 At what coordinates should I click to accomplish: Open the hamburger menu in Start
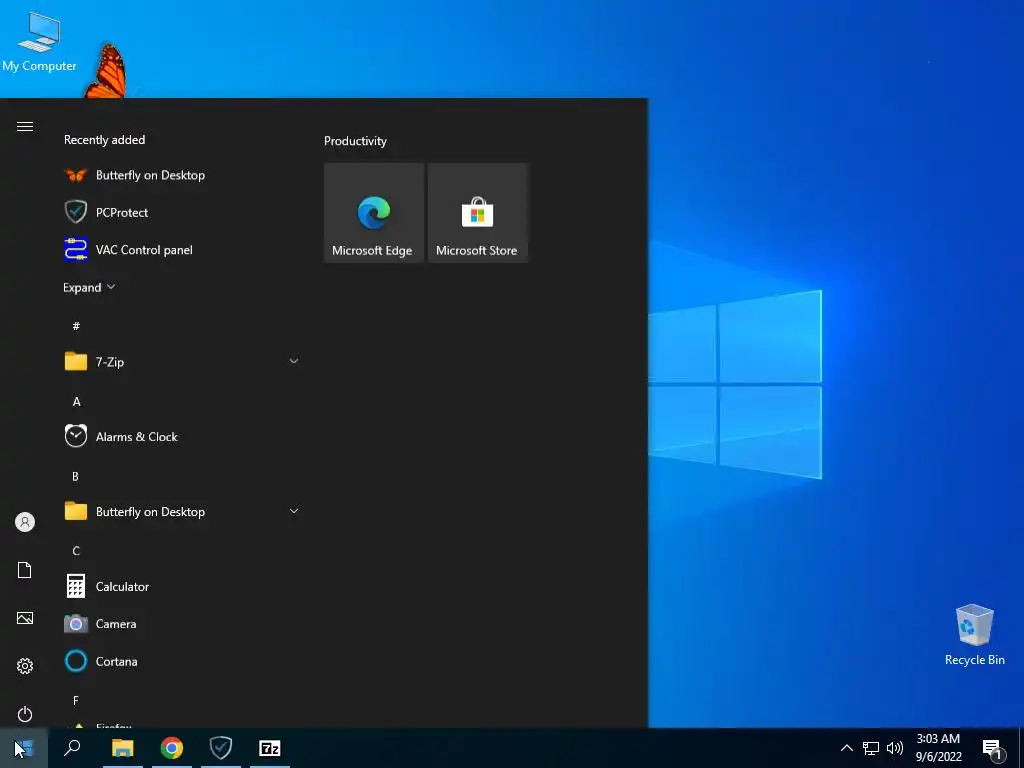pyautogui.click(x=25, y=127)
